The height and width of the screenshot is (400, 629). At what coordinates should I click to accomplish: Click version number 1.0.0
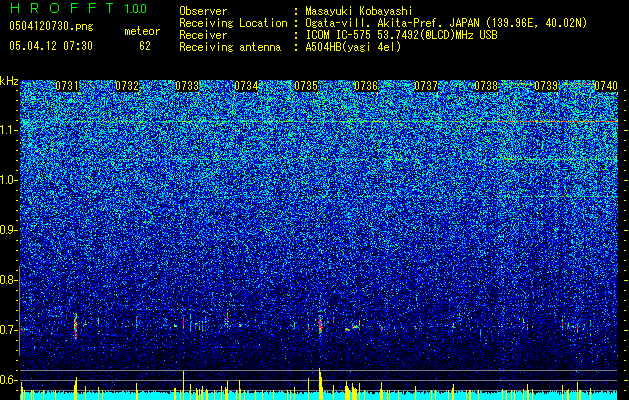[x=135, y=8]
